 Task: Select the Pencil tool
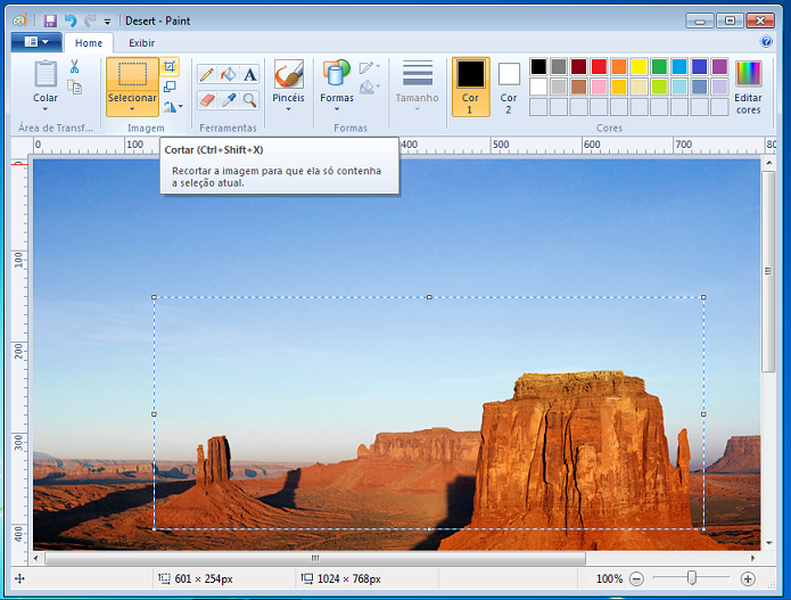206,74
